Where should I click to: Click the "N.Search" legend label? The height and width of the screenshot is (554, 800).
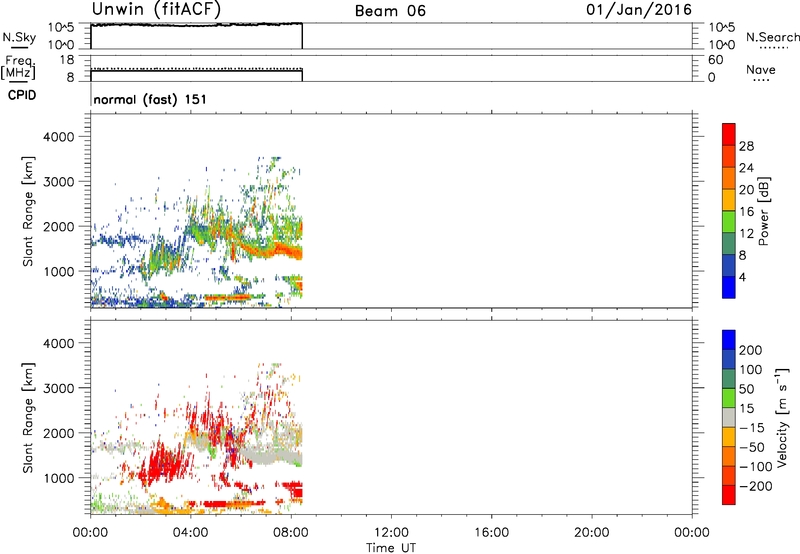coord(772,37)
